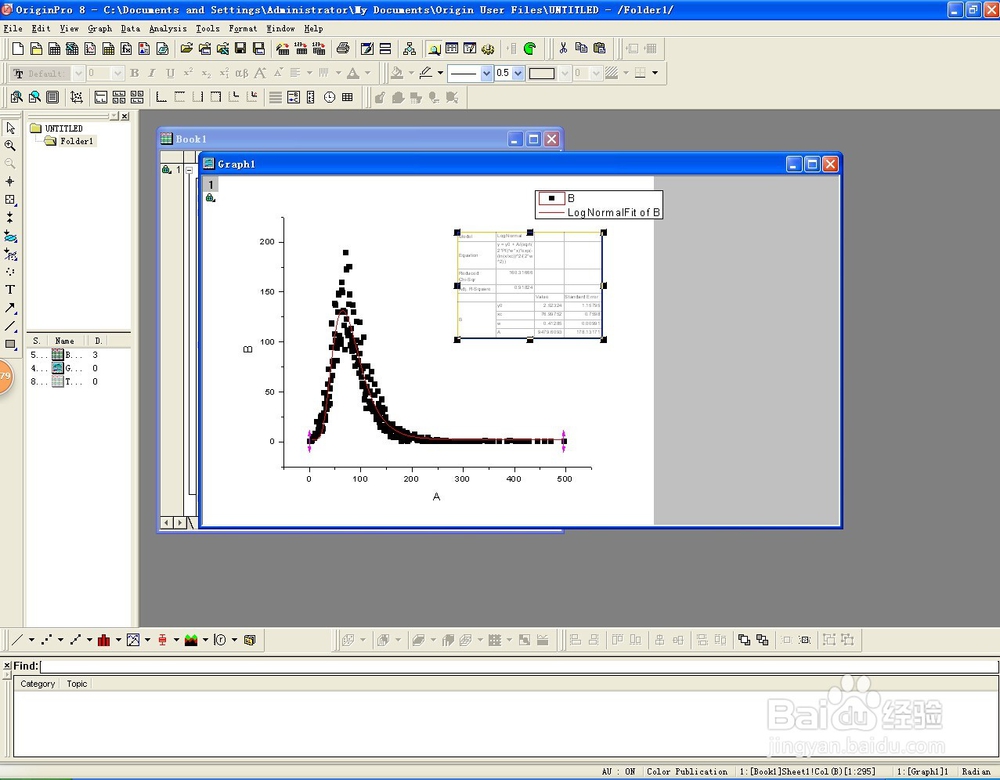Click the Print icon
Image resolution: width=1000 pixels, height=780 pixels.
(x=343, y=48)
